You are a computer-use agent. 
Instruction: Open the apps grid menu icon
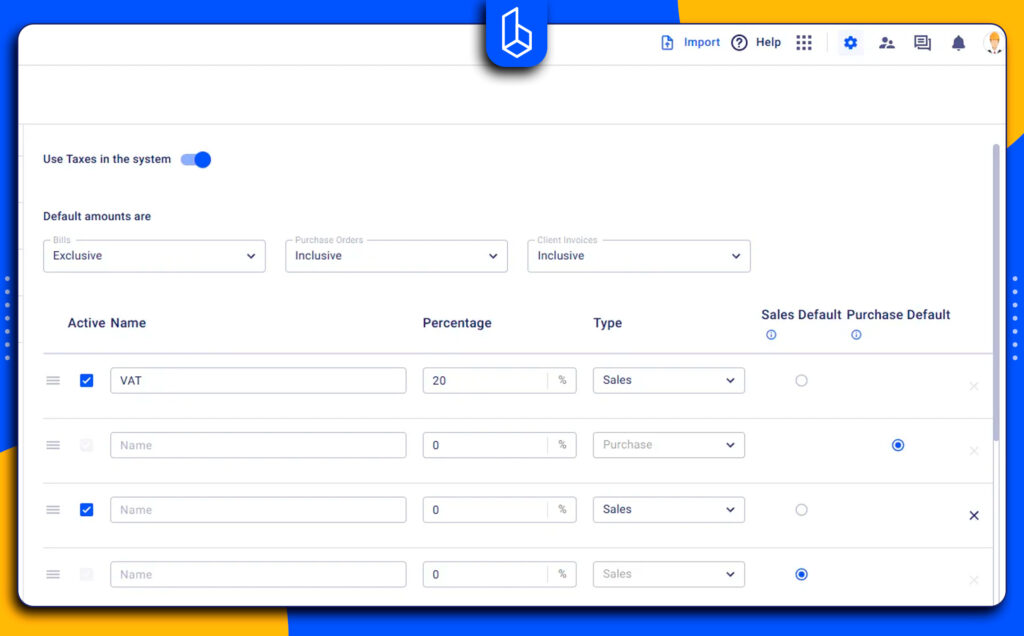[804, 43]
